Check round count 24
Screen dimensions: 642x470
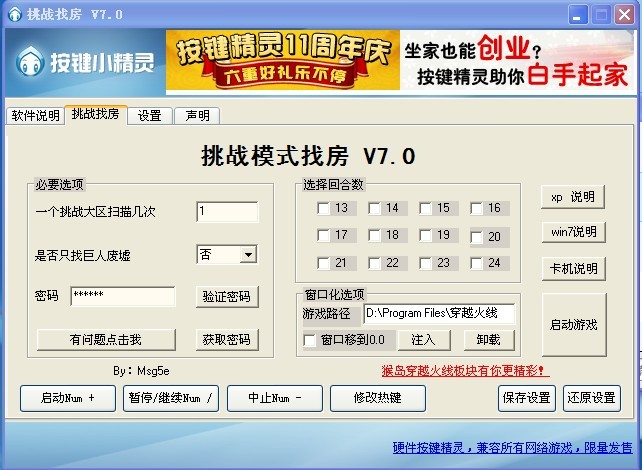476,263
